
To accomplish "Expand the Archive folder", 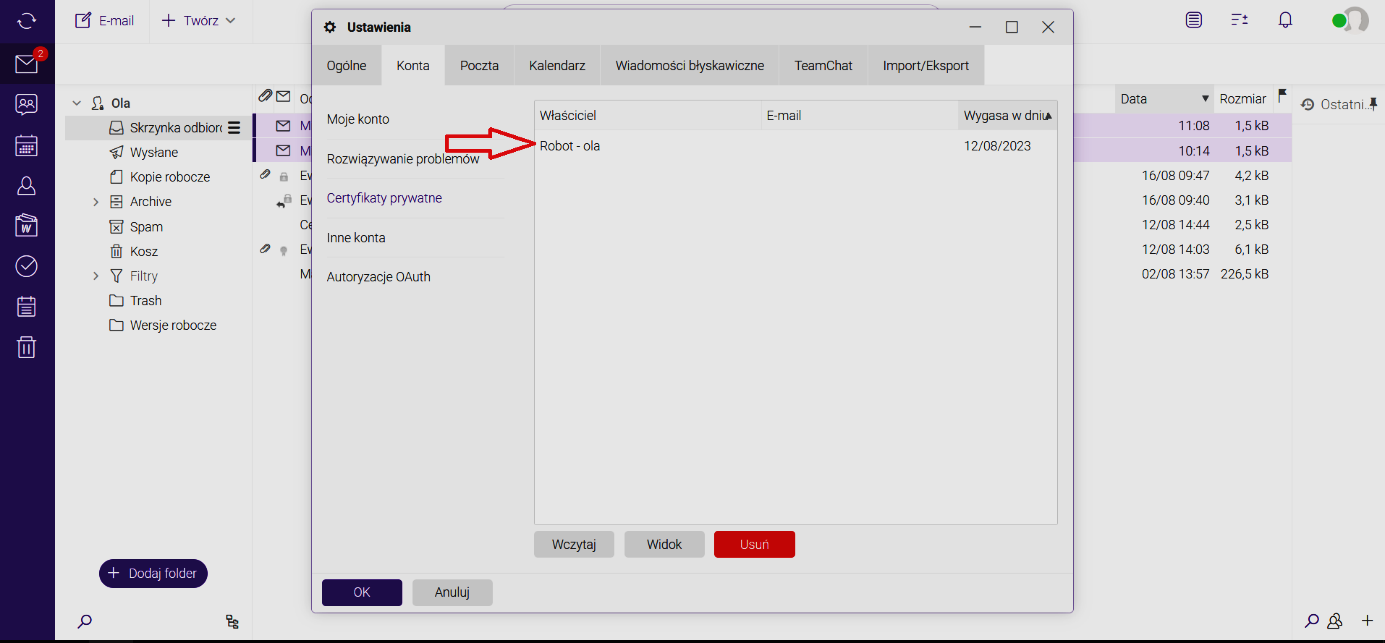I will point(96,202).
